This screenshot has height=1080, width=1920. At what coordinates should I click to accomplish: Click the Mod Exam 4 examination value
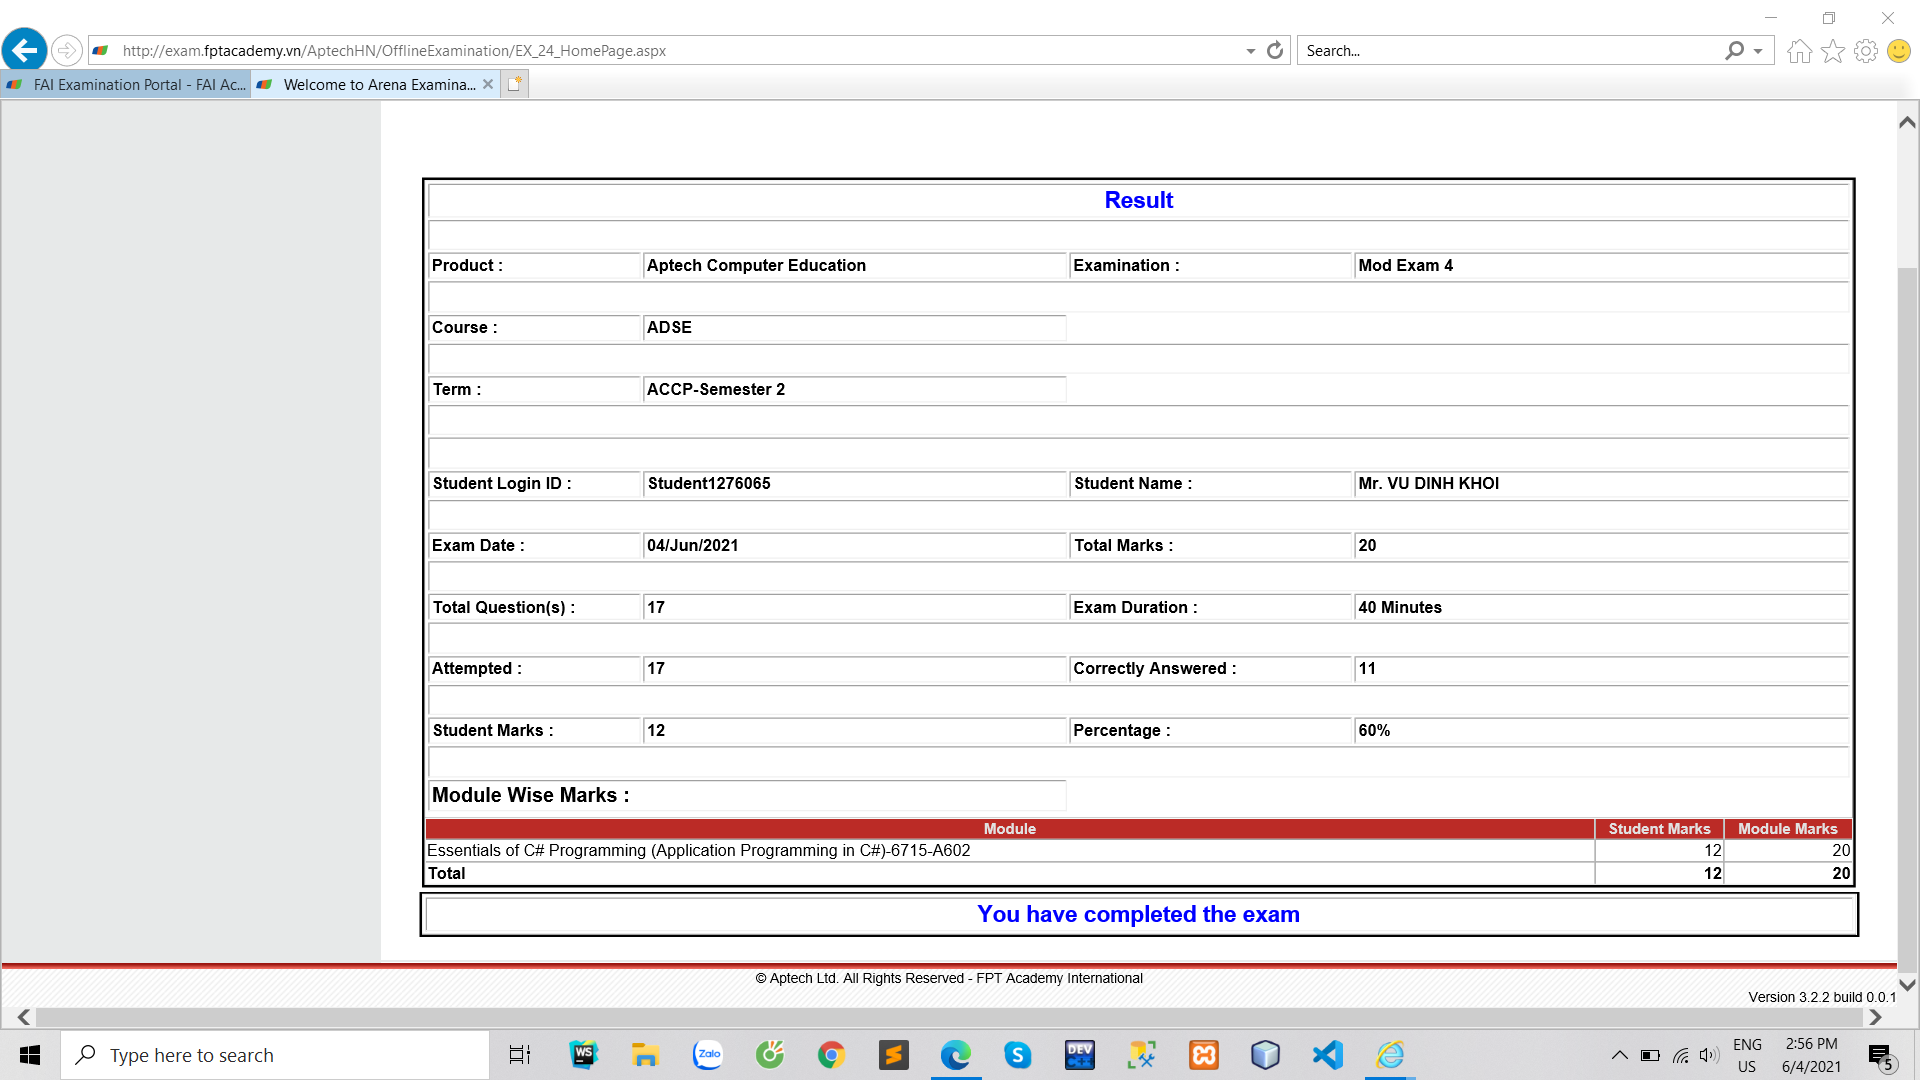point(1405,266)
